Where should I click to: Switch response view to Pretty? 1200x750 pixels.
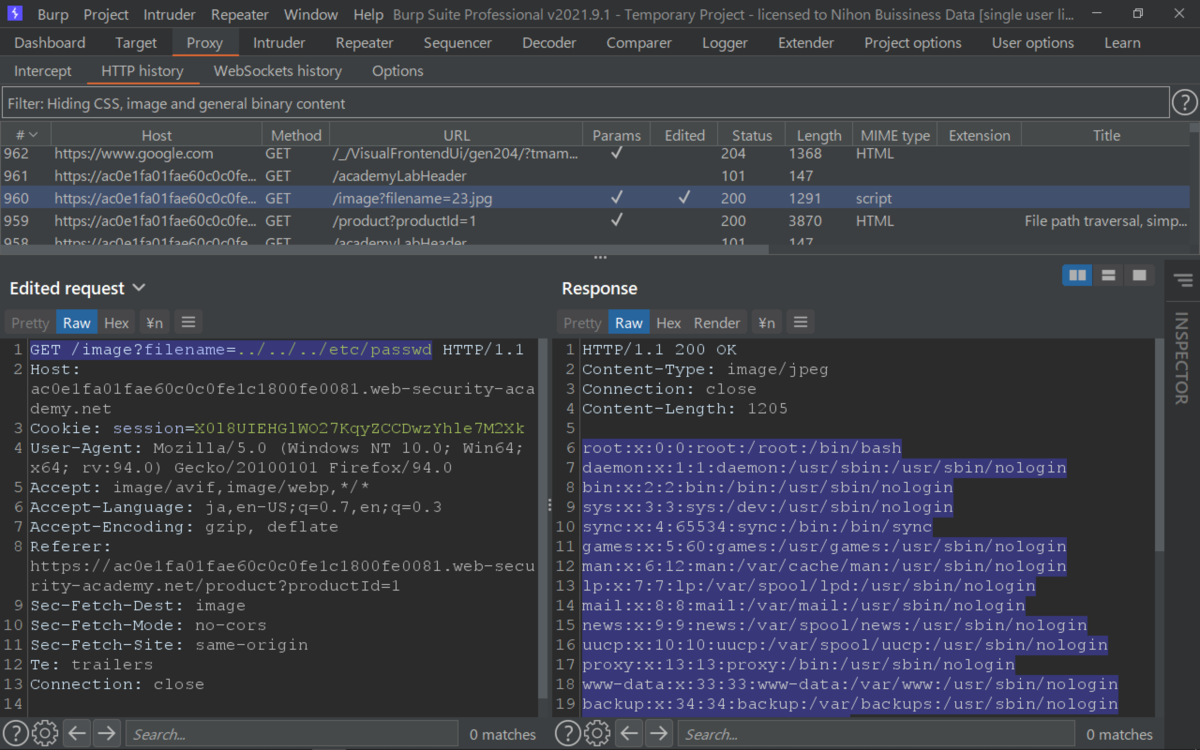click(x=582, y=322)
